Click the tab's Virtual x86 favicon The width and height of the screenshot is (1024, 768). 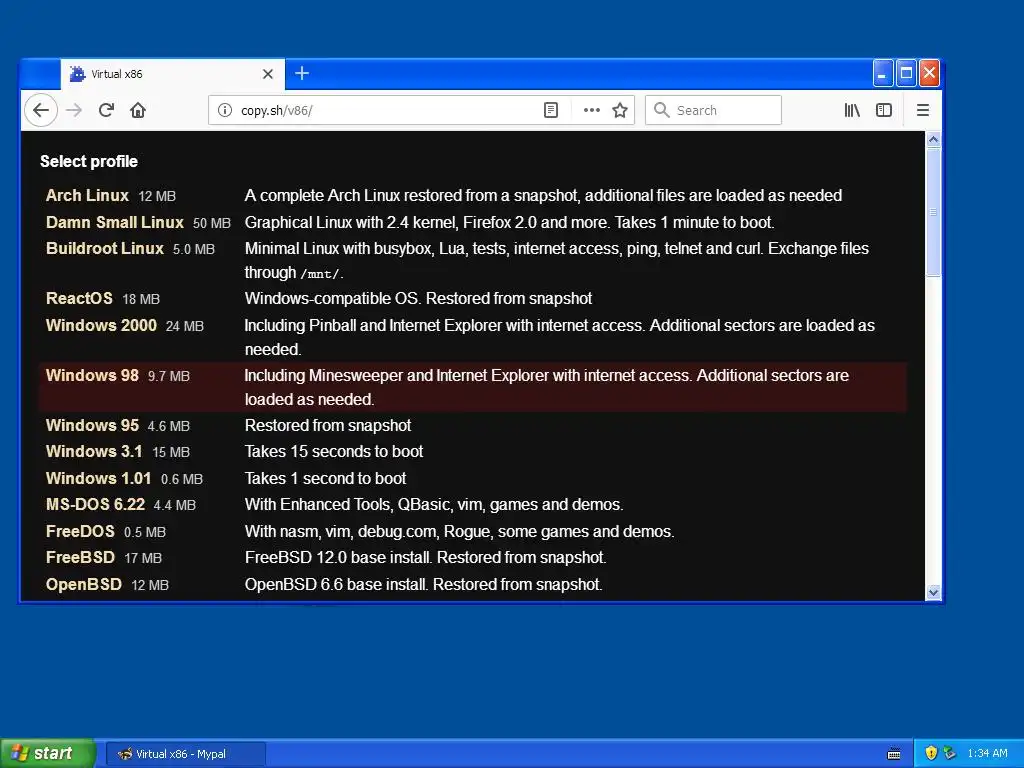[x=78, y=74]
